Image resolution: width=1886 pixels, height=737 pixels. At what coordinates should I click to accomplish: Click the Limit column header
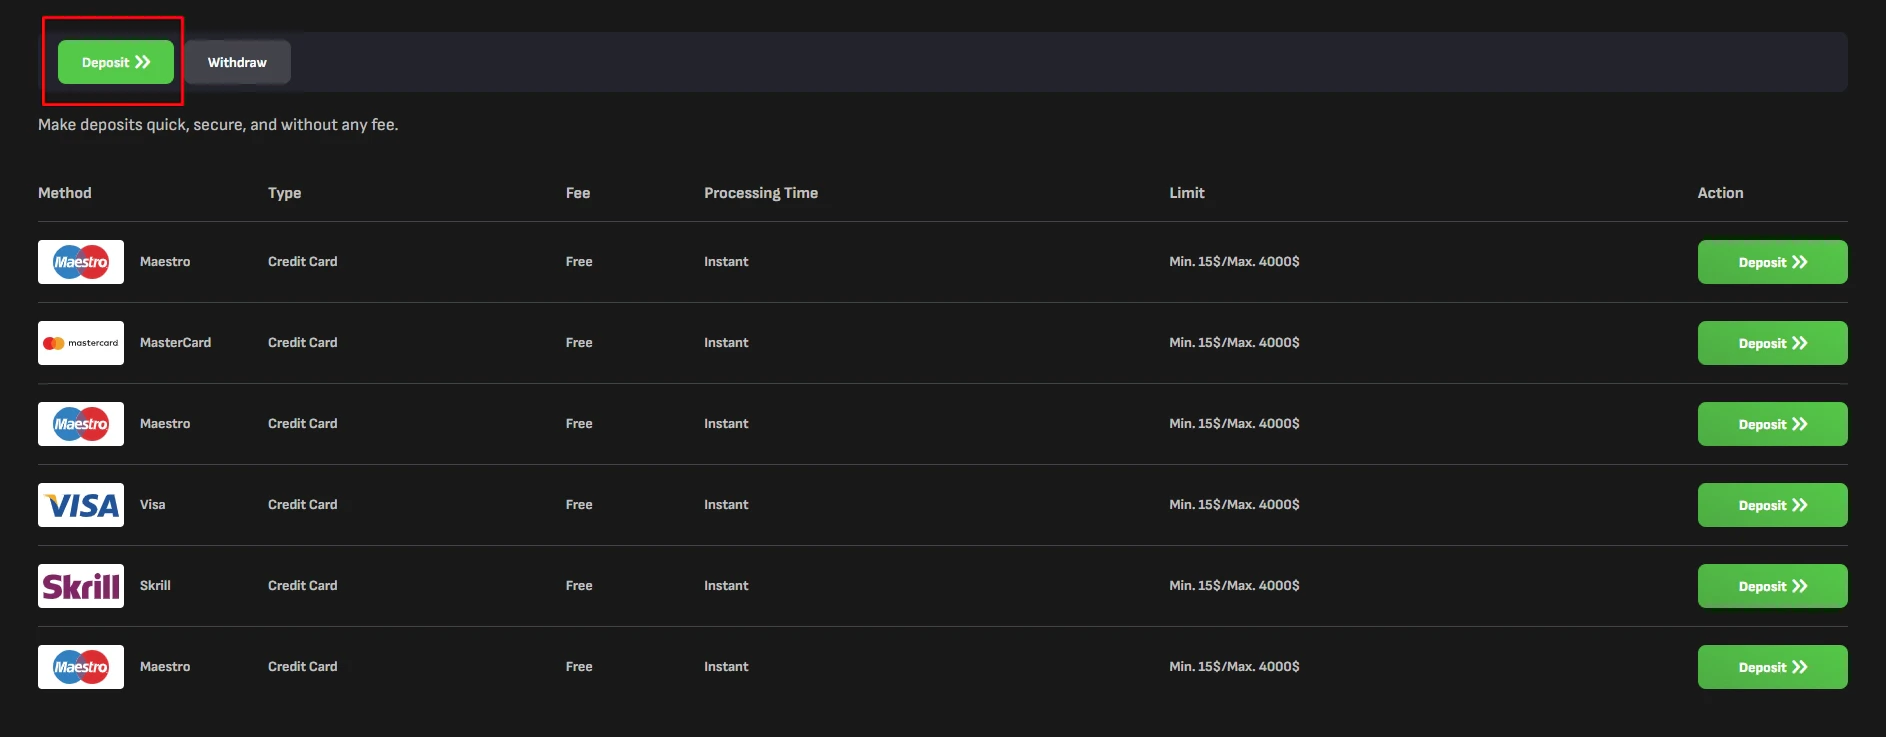[x=1187, y=193]
